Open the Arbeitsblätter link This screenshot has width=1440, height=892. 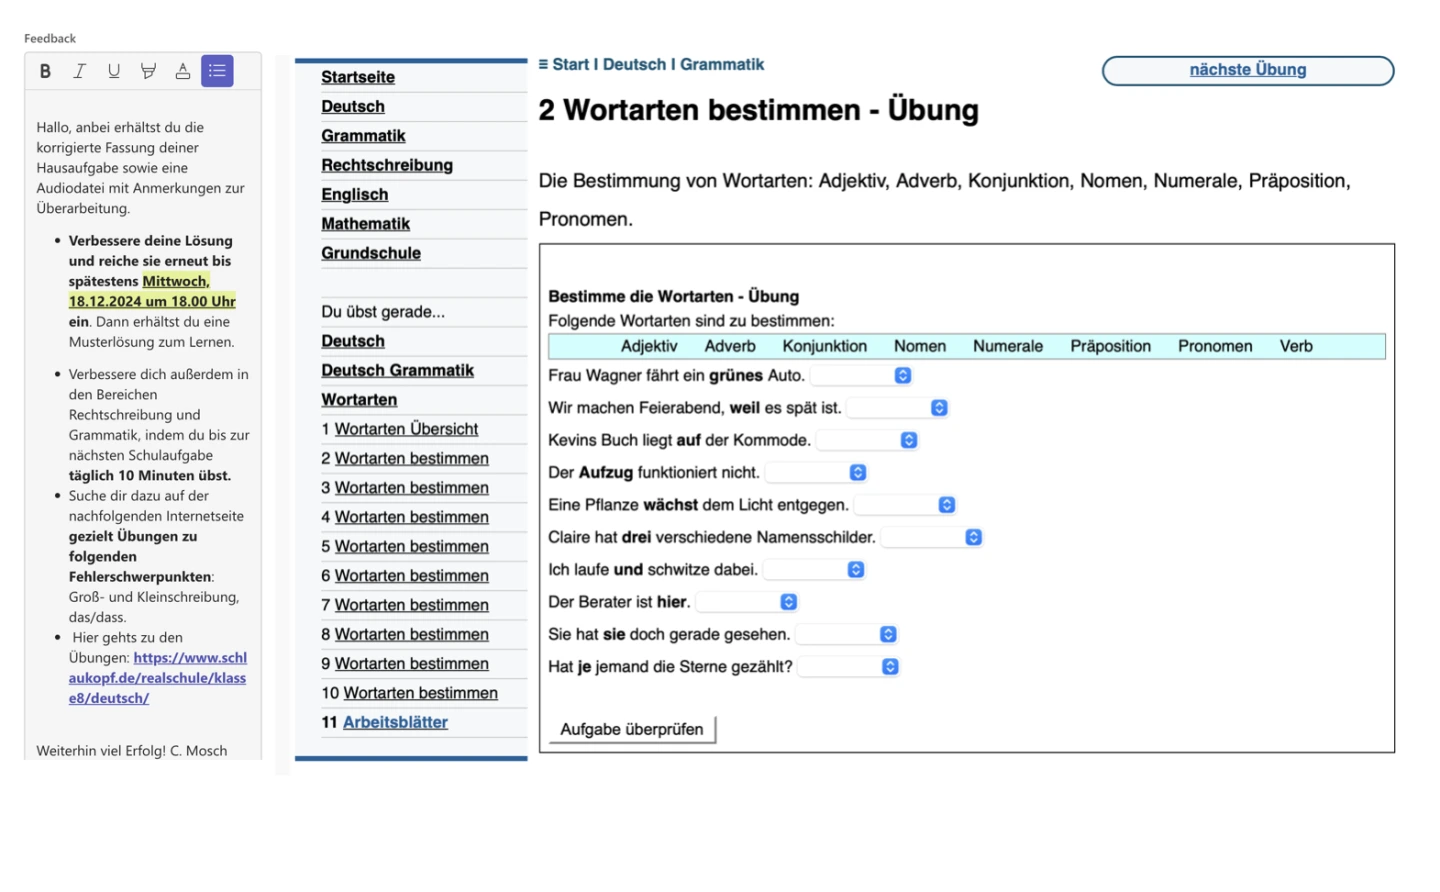[395, 722]
